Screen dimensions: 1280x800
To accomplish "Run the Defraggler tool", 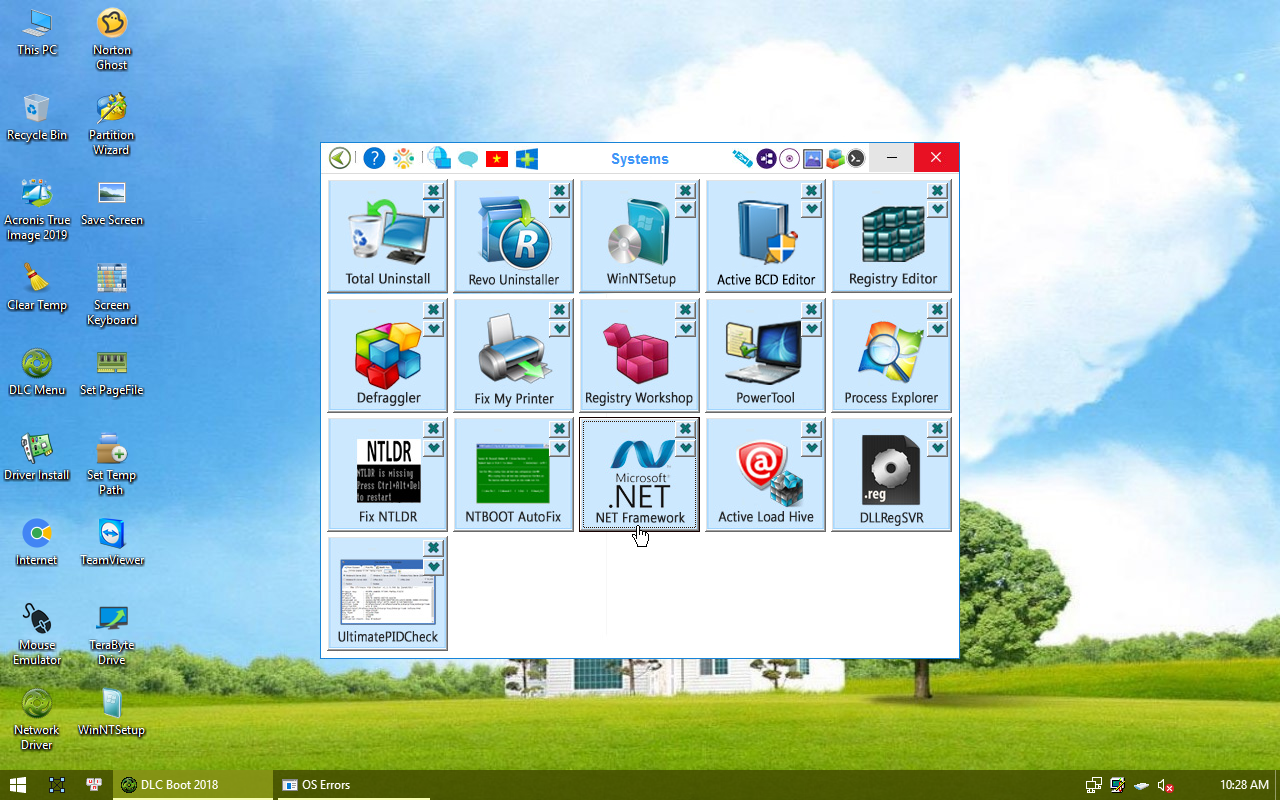I will 388,355.
